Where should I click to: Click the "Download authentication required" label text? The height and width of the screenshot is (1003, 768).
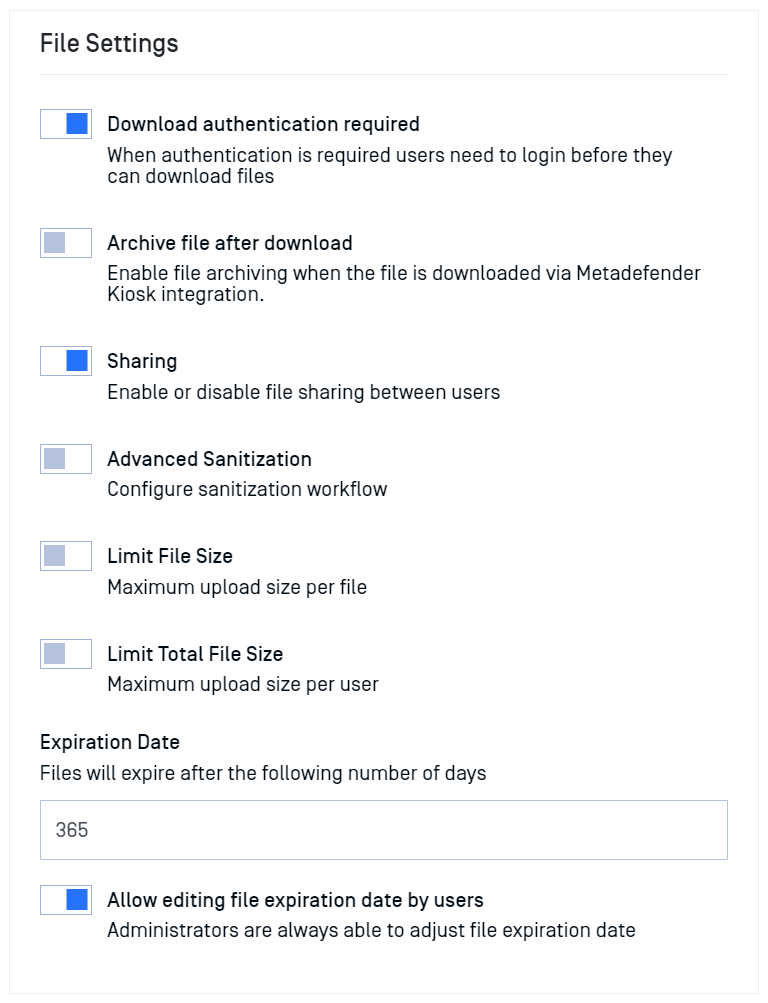[263, 125]
